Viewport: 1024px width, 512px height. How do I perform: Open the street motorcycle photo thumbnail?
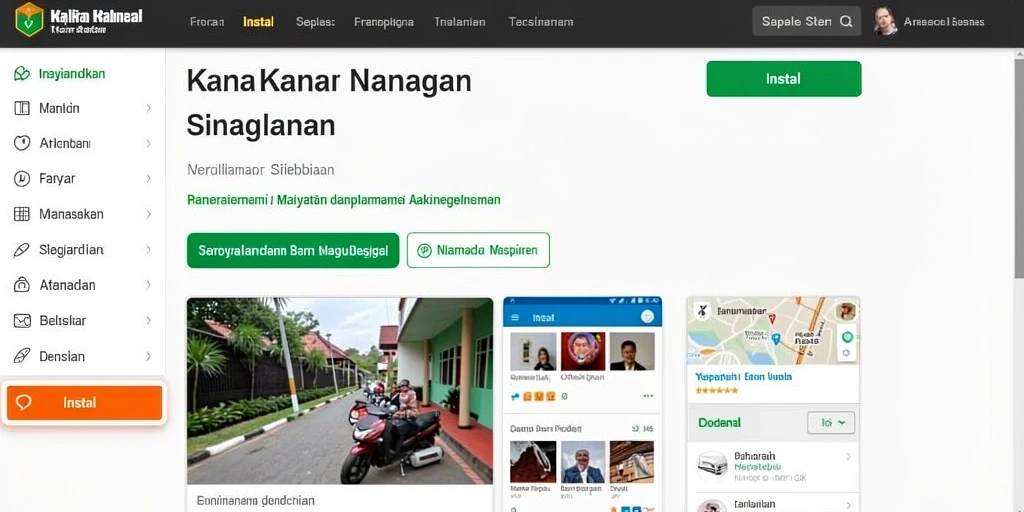point(340,391)
